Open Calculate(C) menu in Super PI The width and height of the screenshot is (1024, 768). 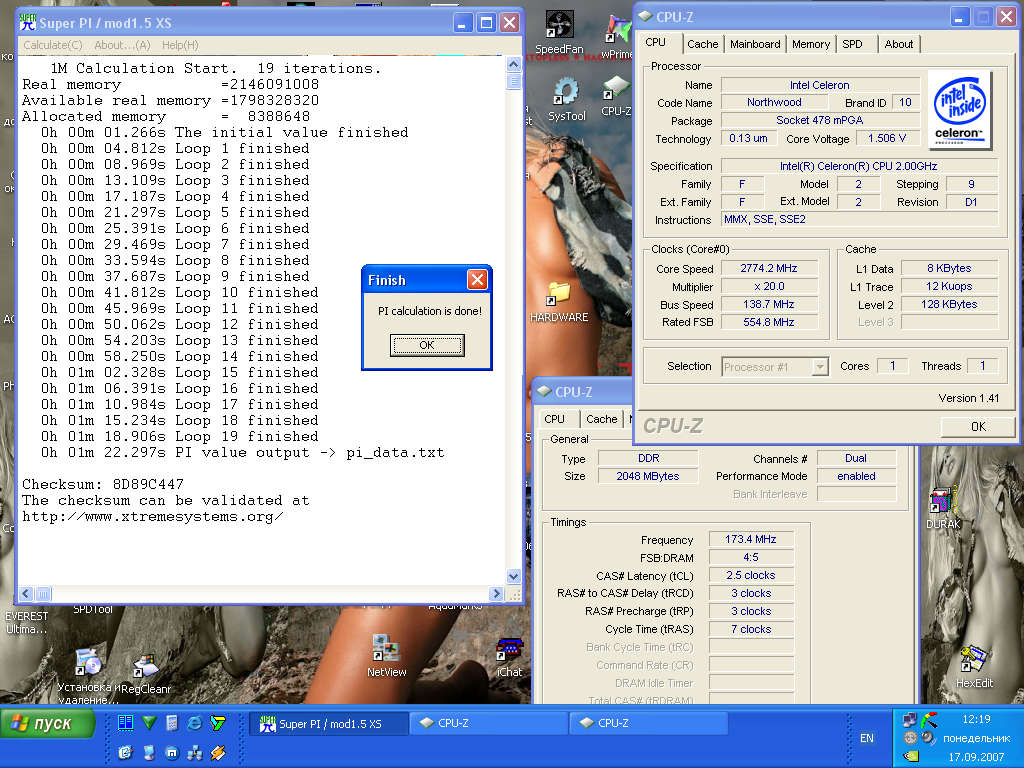tap(53, 44)
